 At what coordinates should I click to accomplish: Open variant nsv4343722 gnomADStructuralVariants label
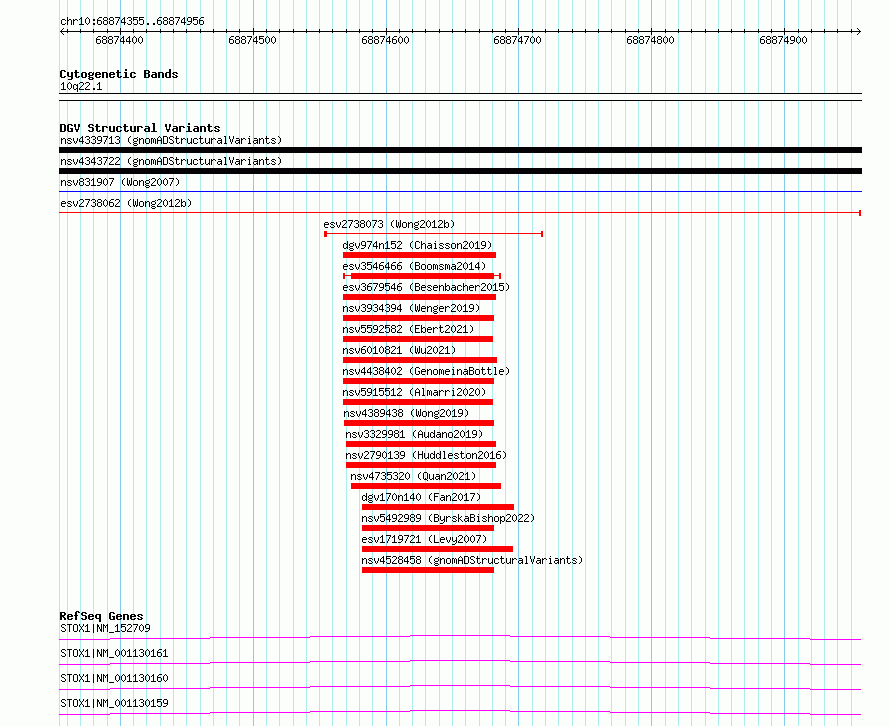pyautogui.click(x=171, y=161)
